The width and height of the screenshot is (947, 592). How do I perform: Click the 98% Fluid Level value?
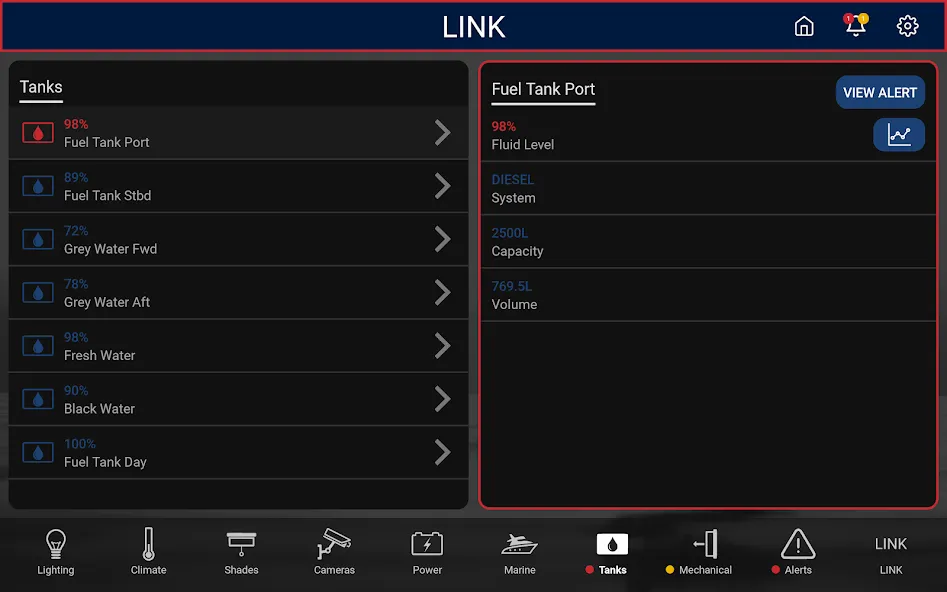click(504, 126)
